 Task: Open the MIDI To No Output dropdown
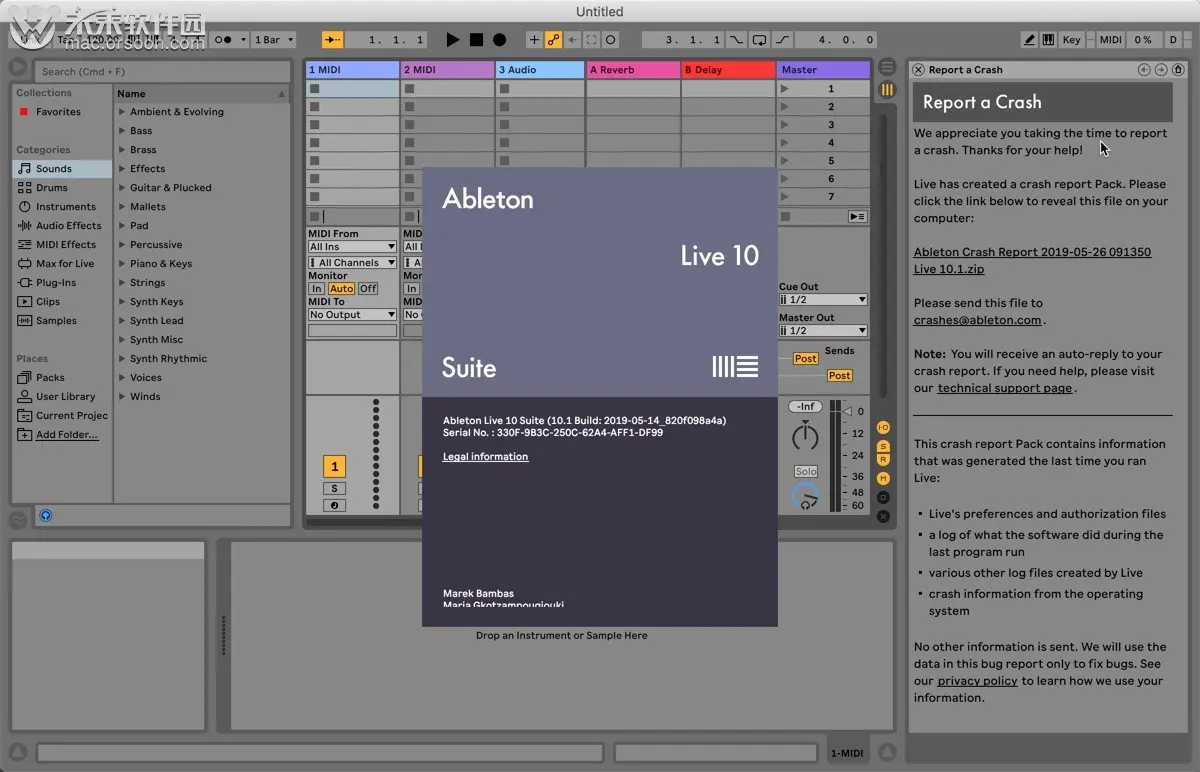[352, 315]
